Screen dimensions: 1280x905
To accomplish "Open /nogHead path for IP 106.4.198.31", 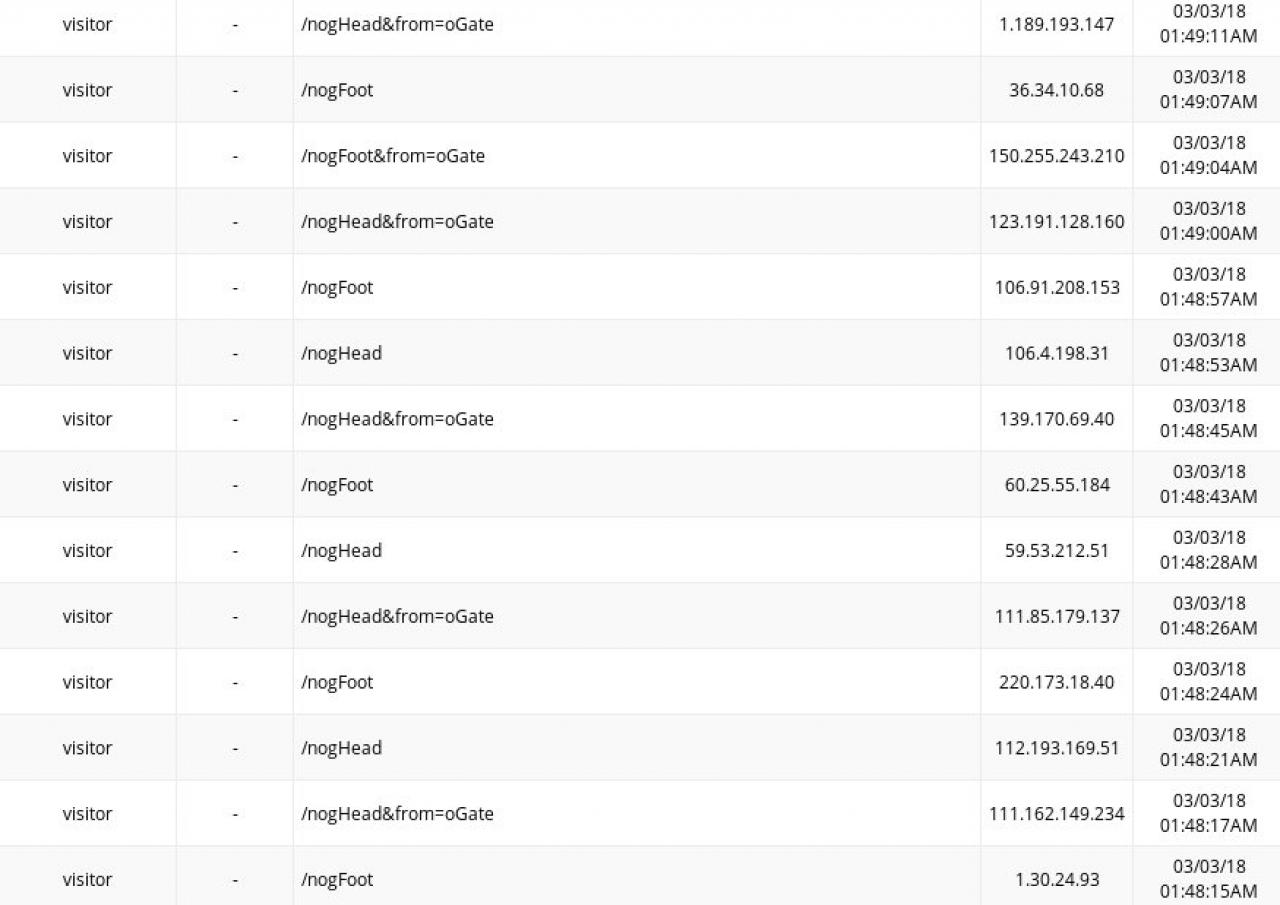I will (x=341, y=353).
